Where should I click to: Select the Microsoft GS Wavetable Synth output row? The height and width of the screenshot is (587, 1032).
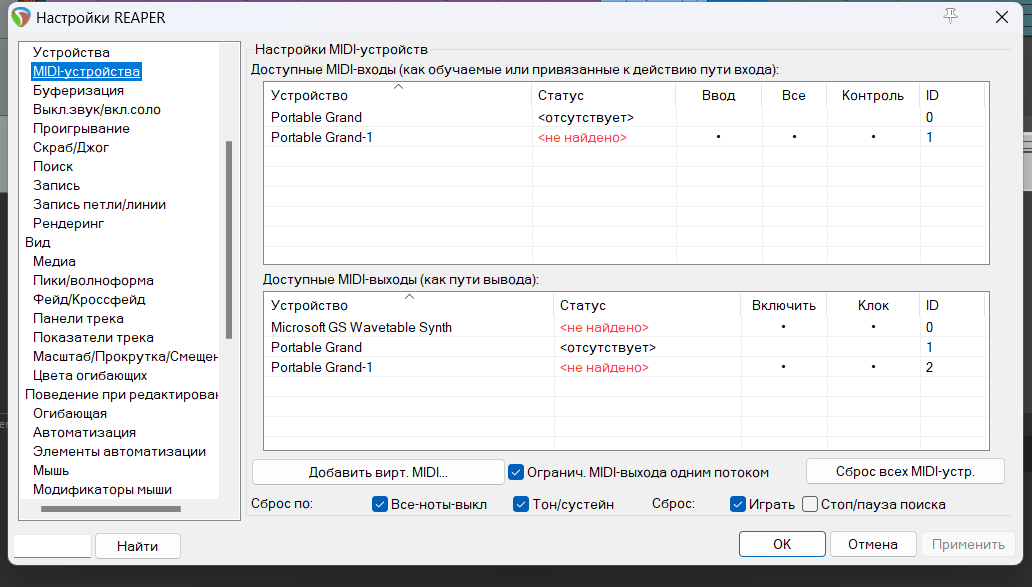pyautogui.click(x=625, y=328)
